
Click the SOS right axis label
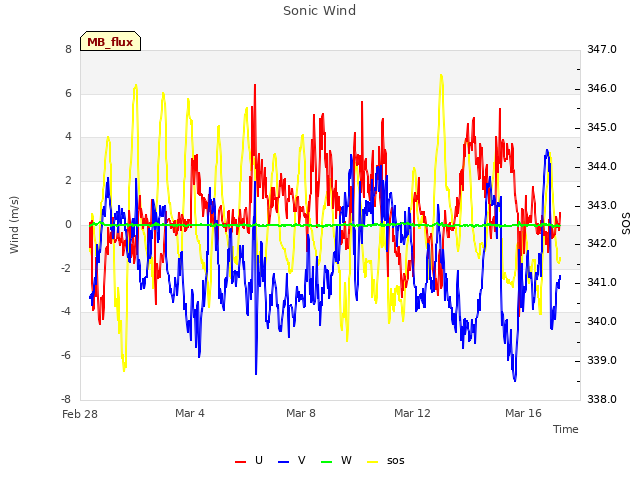click(626, 224)
